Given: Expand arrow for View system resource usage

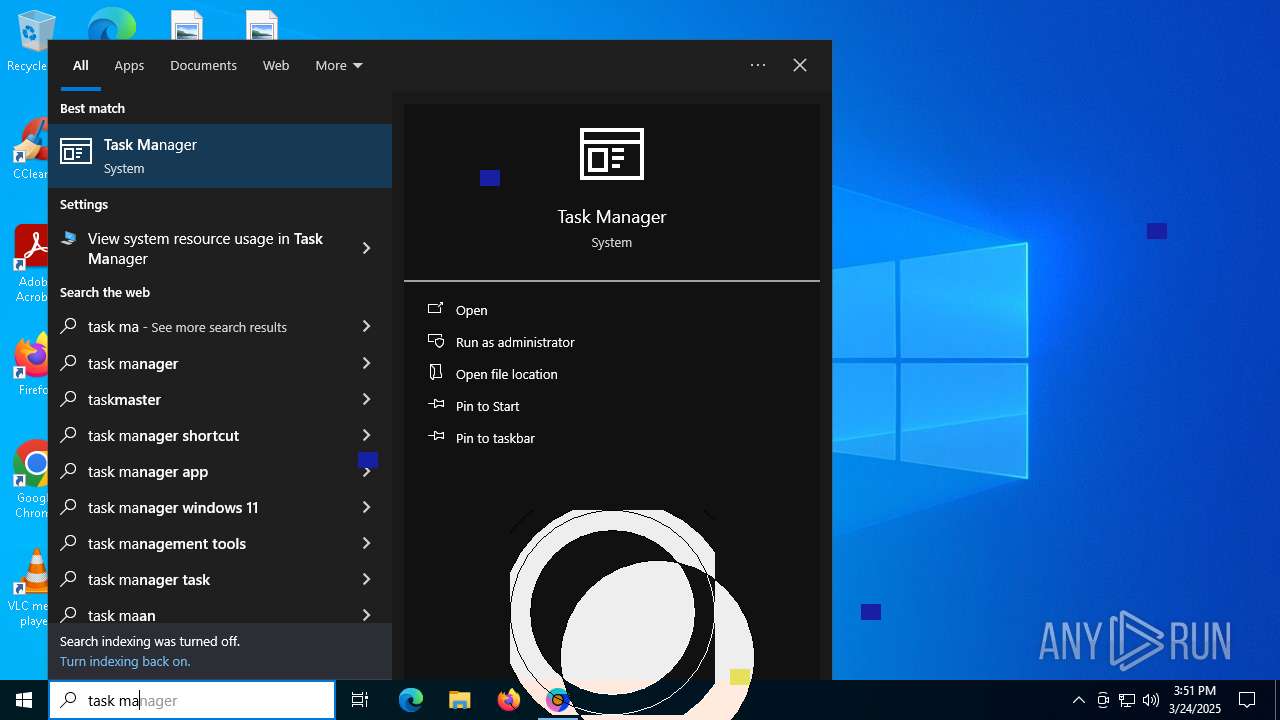Looking at the screenshot, I should point(366,248).
